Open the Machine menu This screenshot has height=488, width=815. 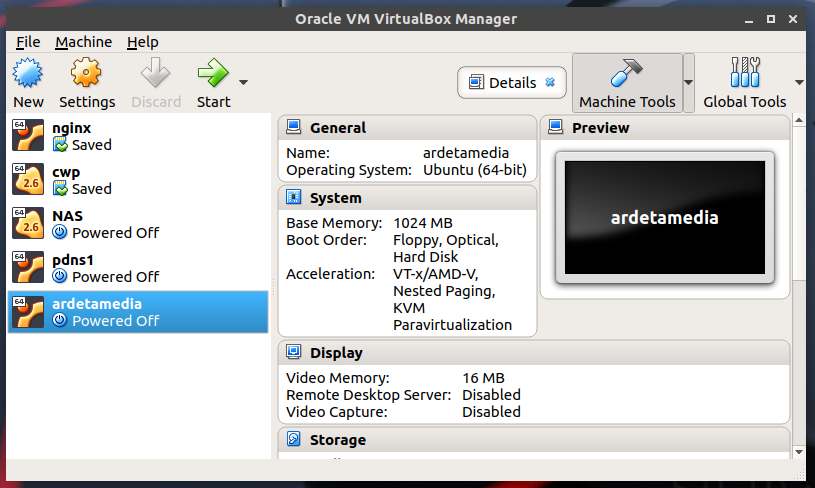pyautogui.click(x=83, y=42)
